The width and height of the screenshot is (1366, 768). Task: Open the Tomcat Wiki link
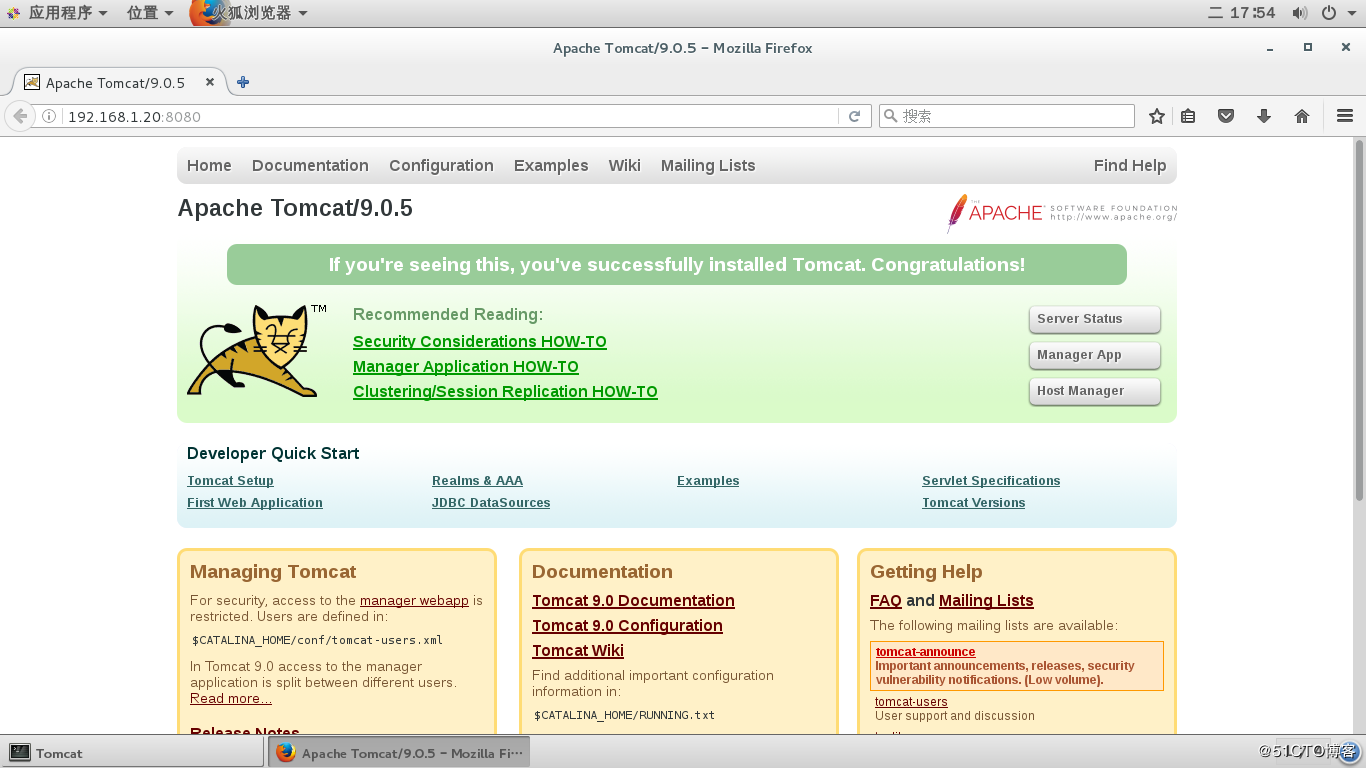pyautogui.click(x=578, y=651)
